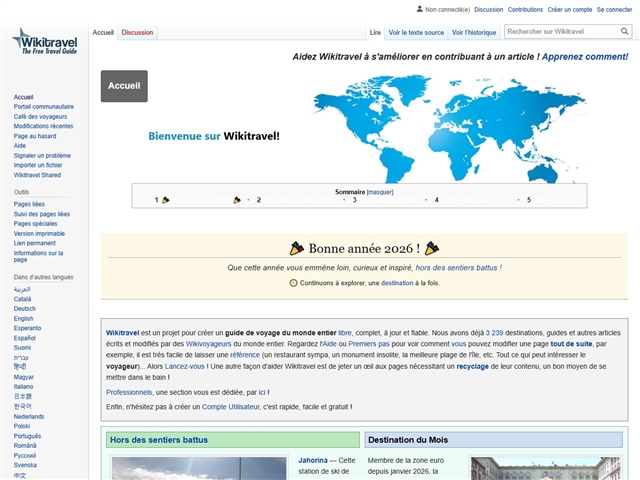
Task: Switch to the Italiano language version
Action: click(23, 387)
